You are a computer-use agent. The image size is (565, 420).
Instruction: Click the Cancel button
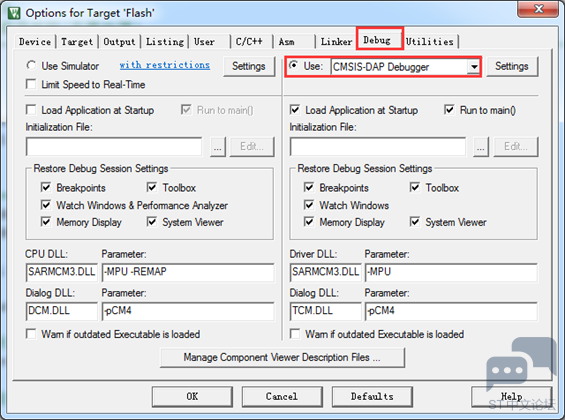click(x=282, y=397)
